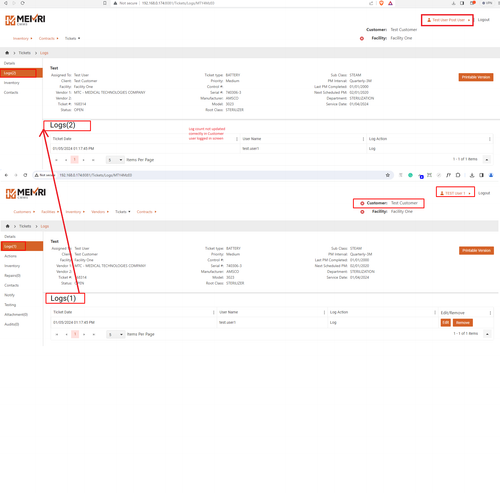Sort by Ticket Date header on Logs(1) page
The image size is (500, 493).
[63, 312]
